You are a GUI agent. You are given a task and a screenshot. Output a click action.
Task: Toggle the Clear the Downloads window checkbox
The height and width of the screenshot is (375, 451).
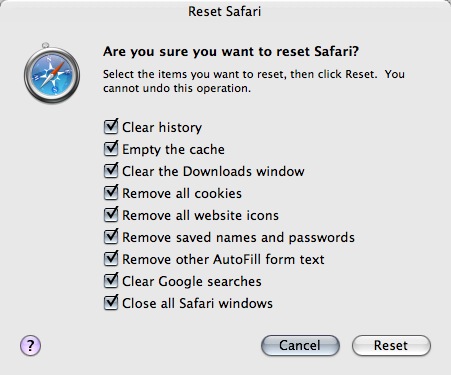tap(111, 171)
